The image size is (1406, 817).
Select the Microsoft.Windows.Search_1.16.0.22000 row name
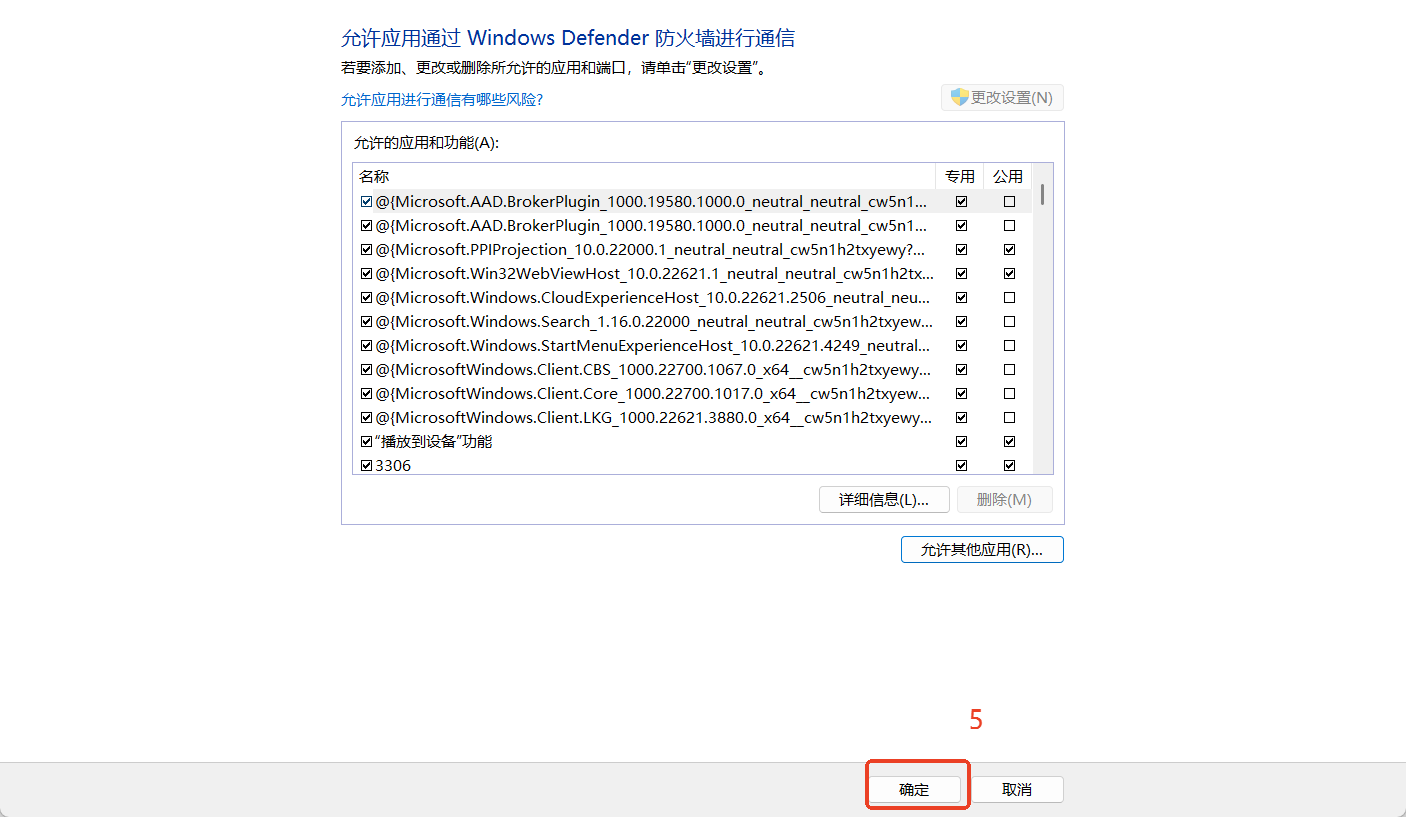[655, 321]
